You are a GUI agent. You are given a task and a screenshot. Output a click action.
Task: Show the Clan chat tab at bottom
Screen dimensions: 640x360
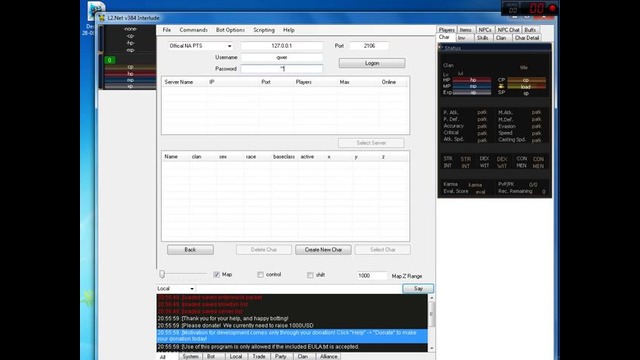tap(303, 357)
